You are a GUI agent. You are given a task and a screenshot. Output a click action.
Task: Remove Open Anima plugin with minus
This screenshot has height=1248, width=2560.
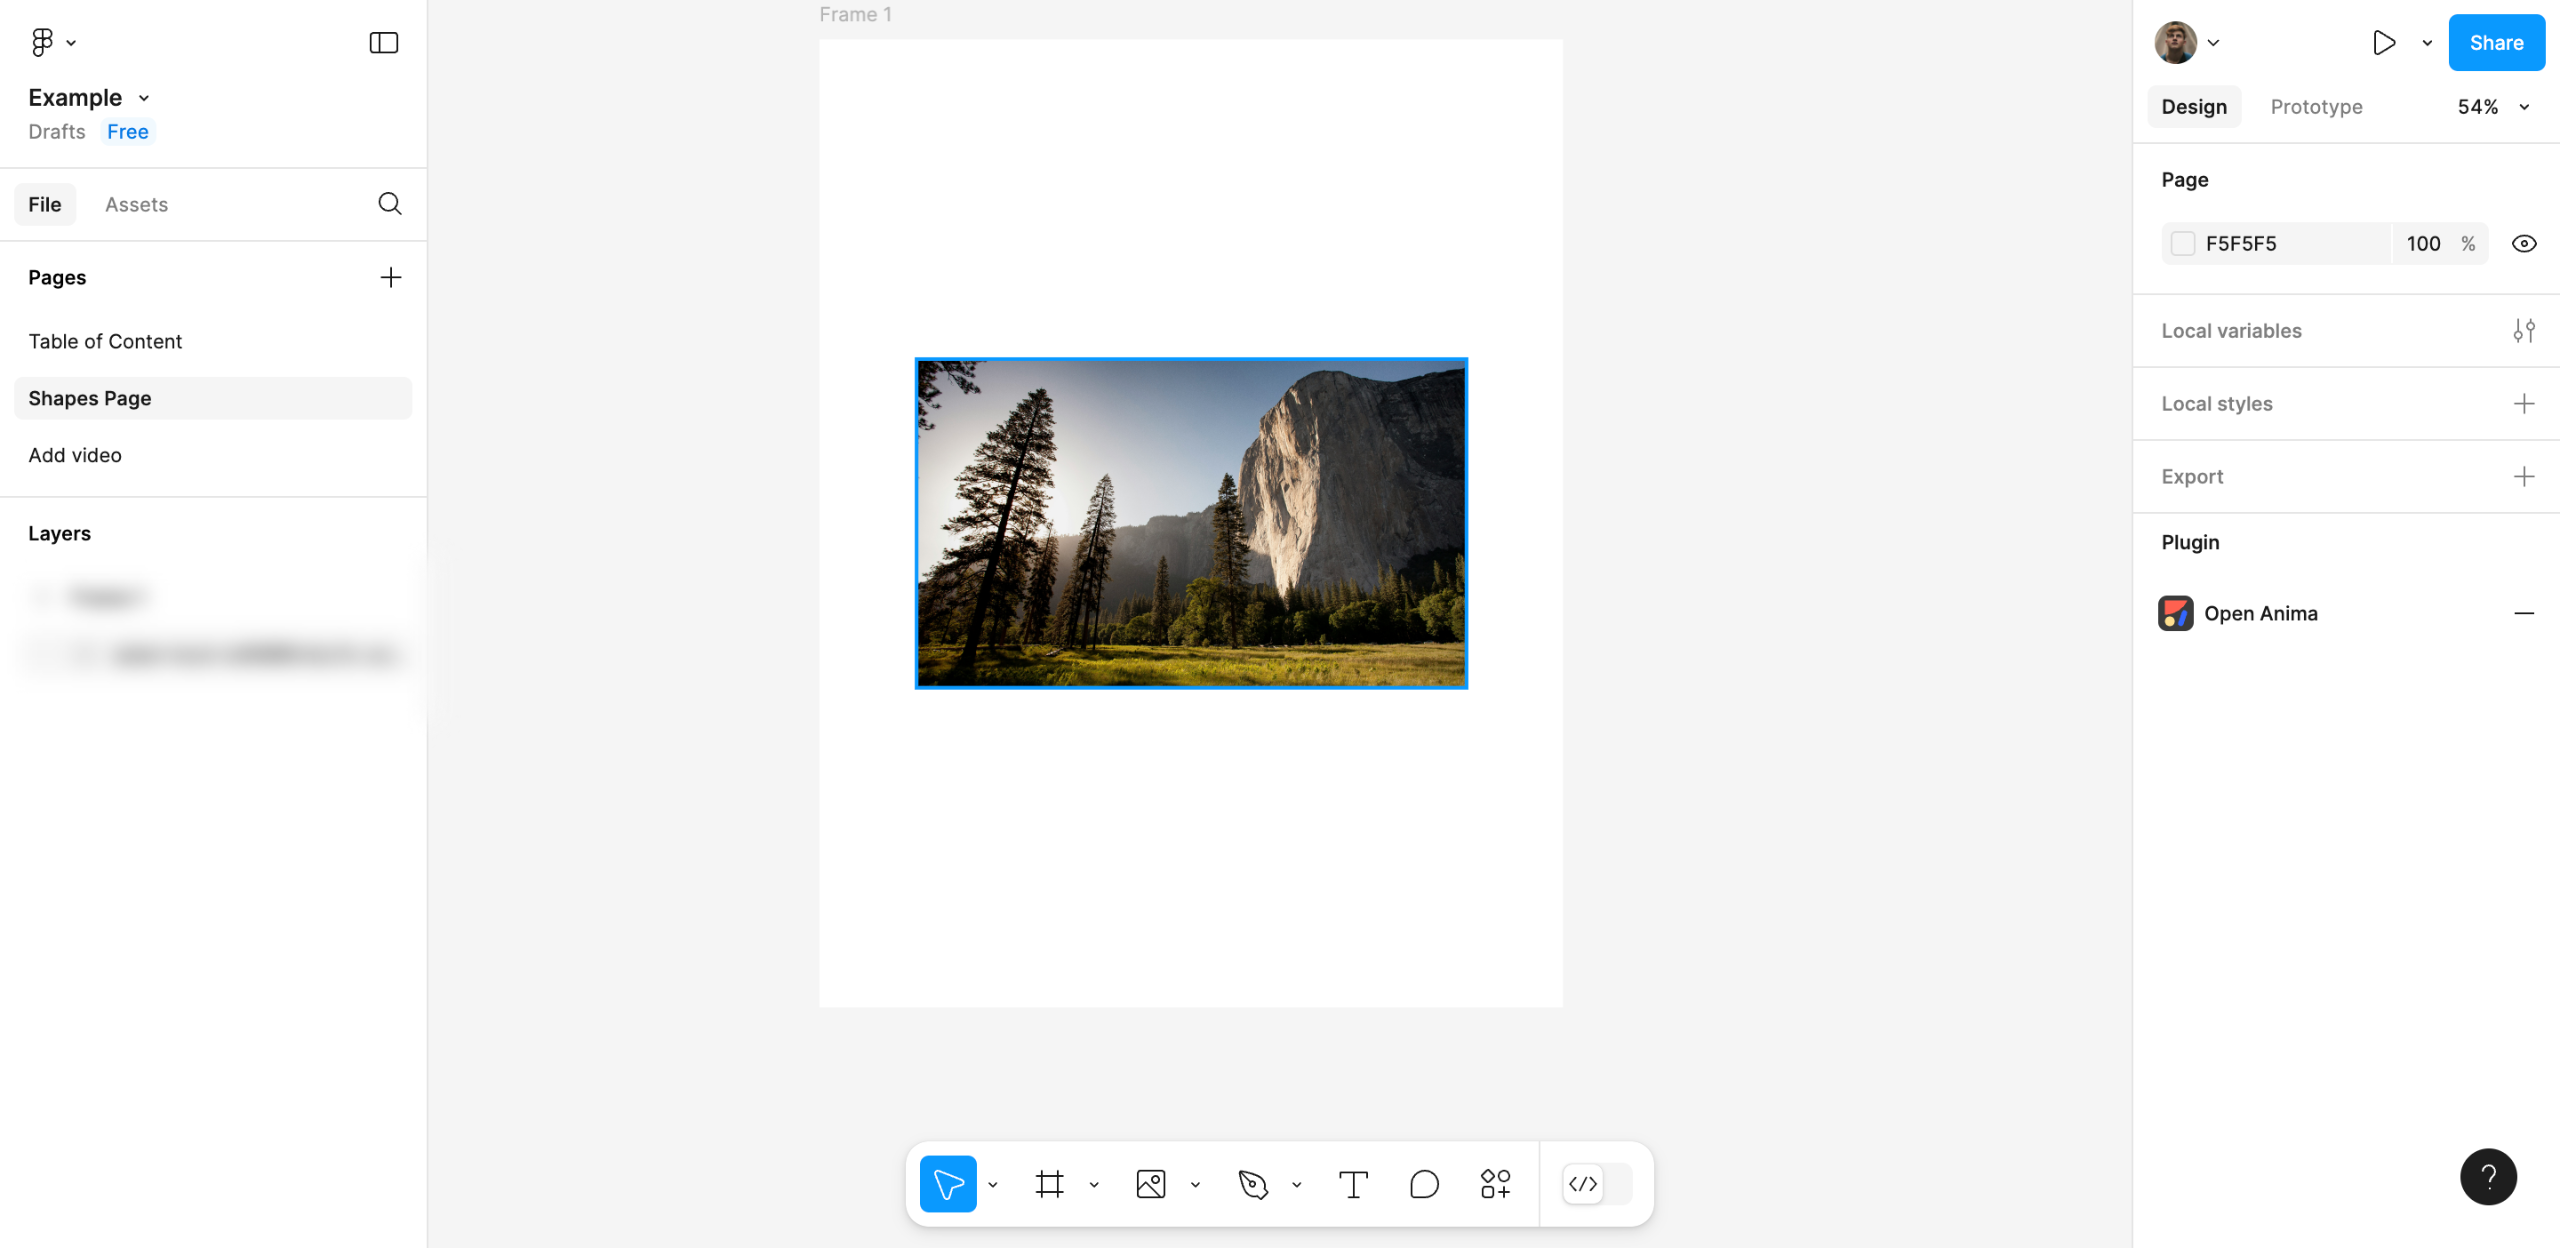pyautogui.click(x=2524, y=613)
